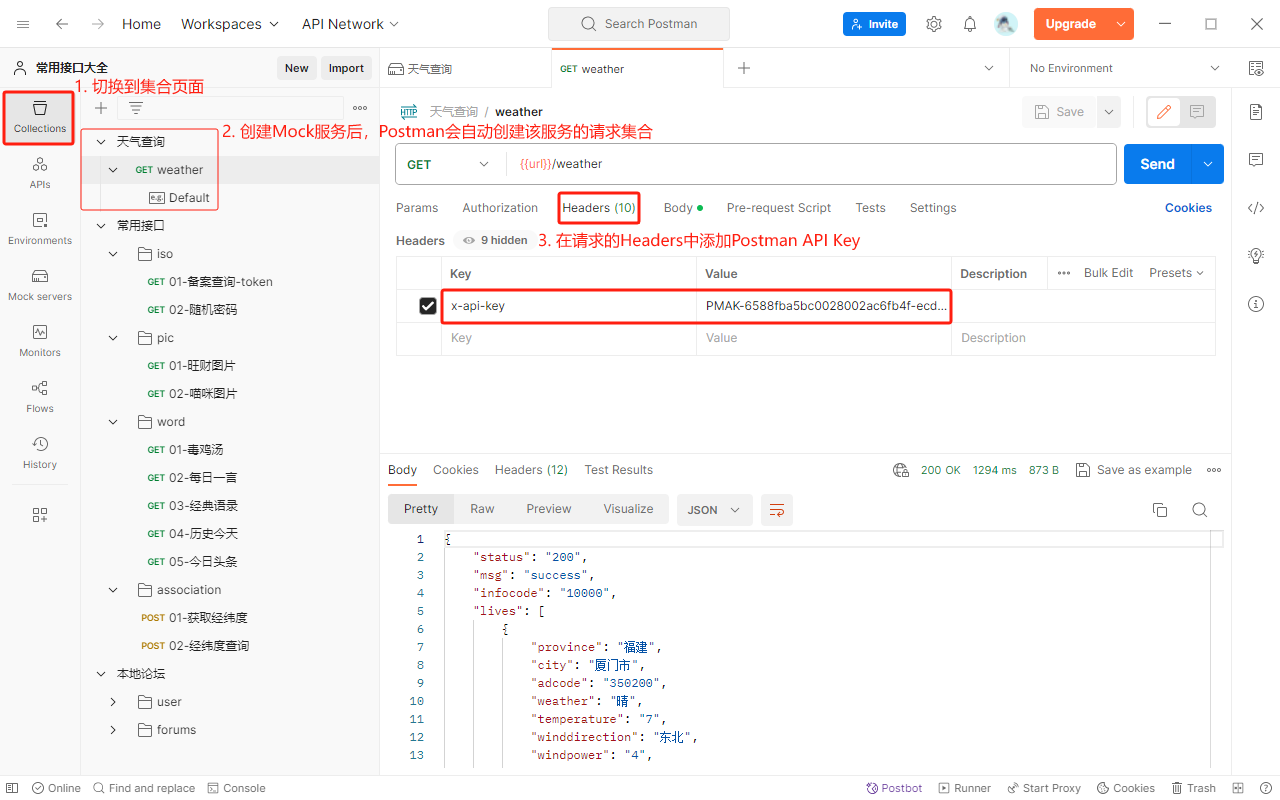
Task: Open the No Environment dropdown
Action: [x=1124, y=68]
